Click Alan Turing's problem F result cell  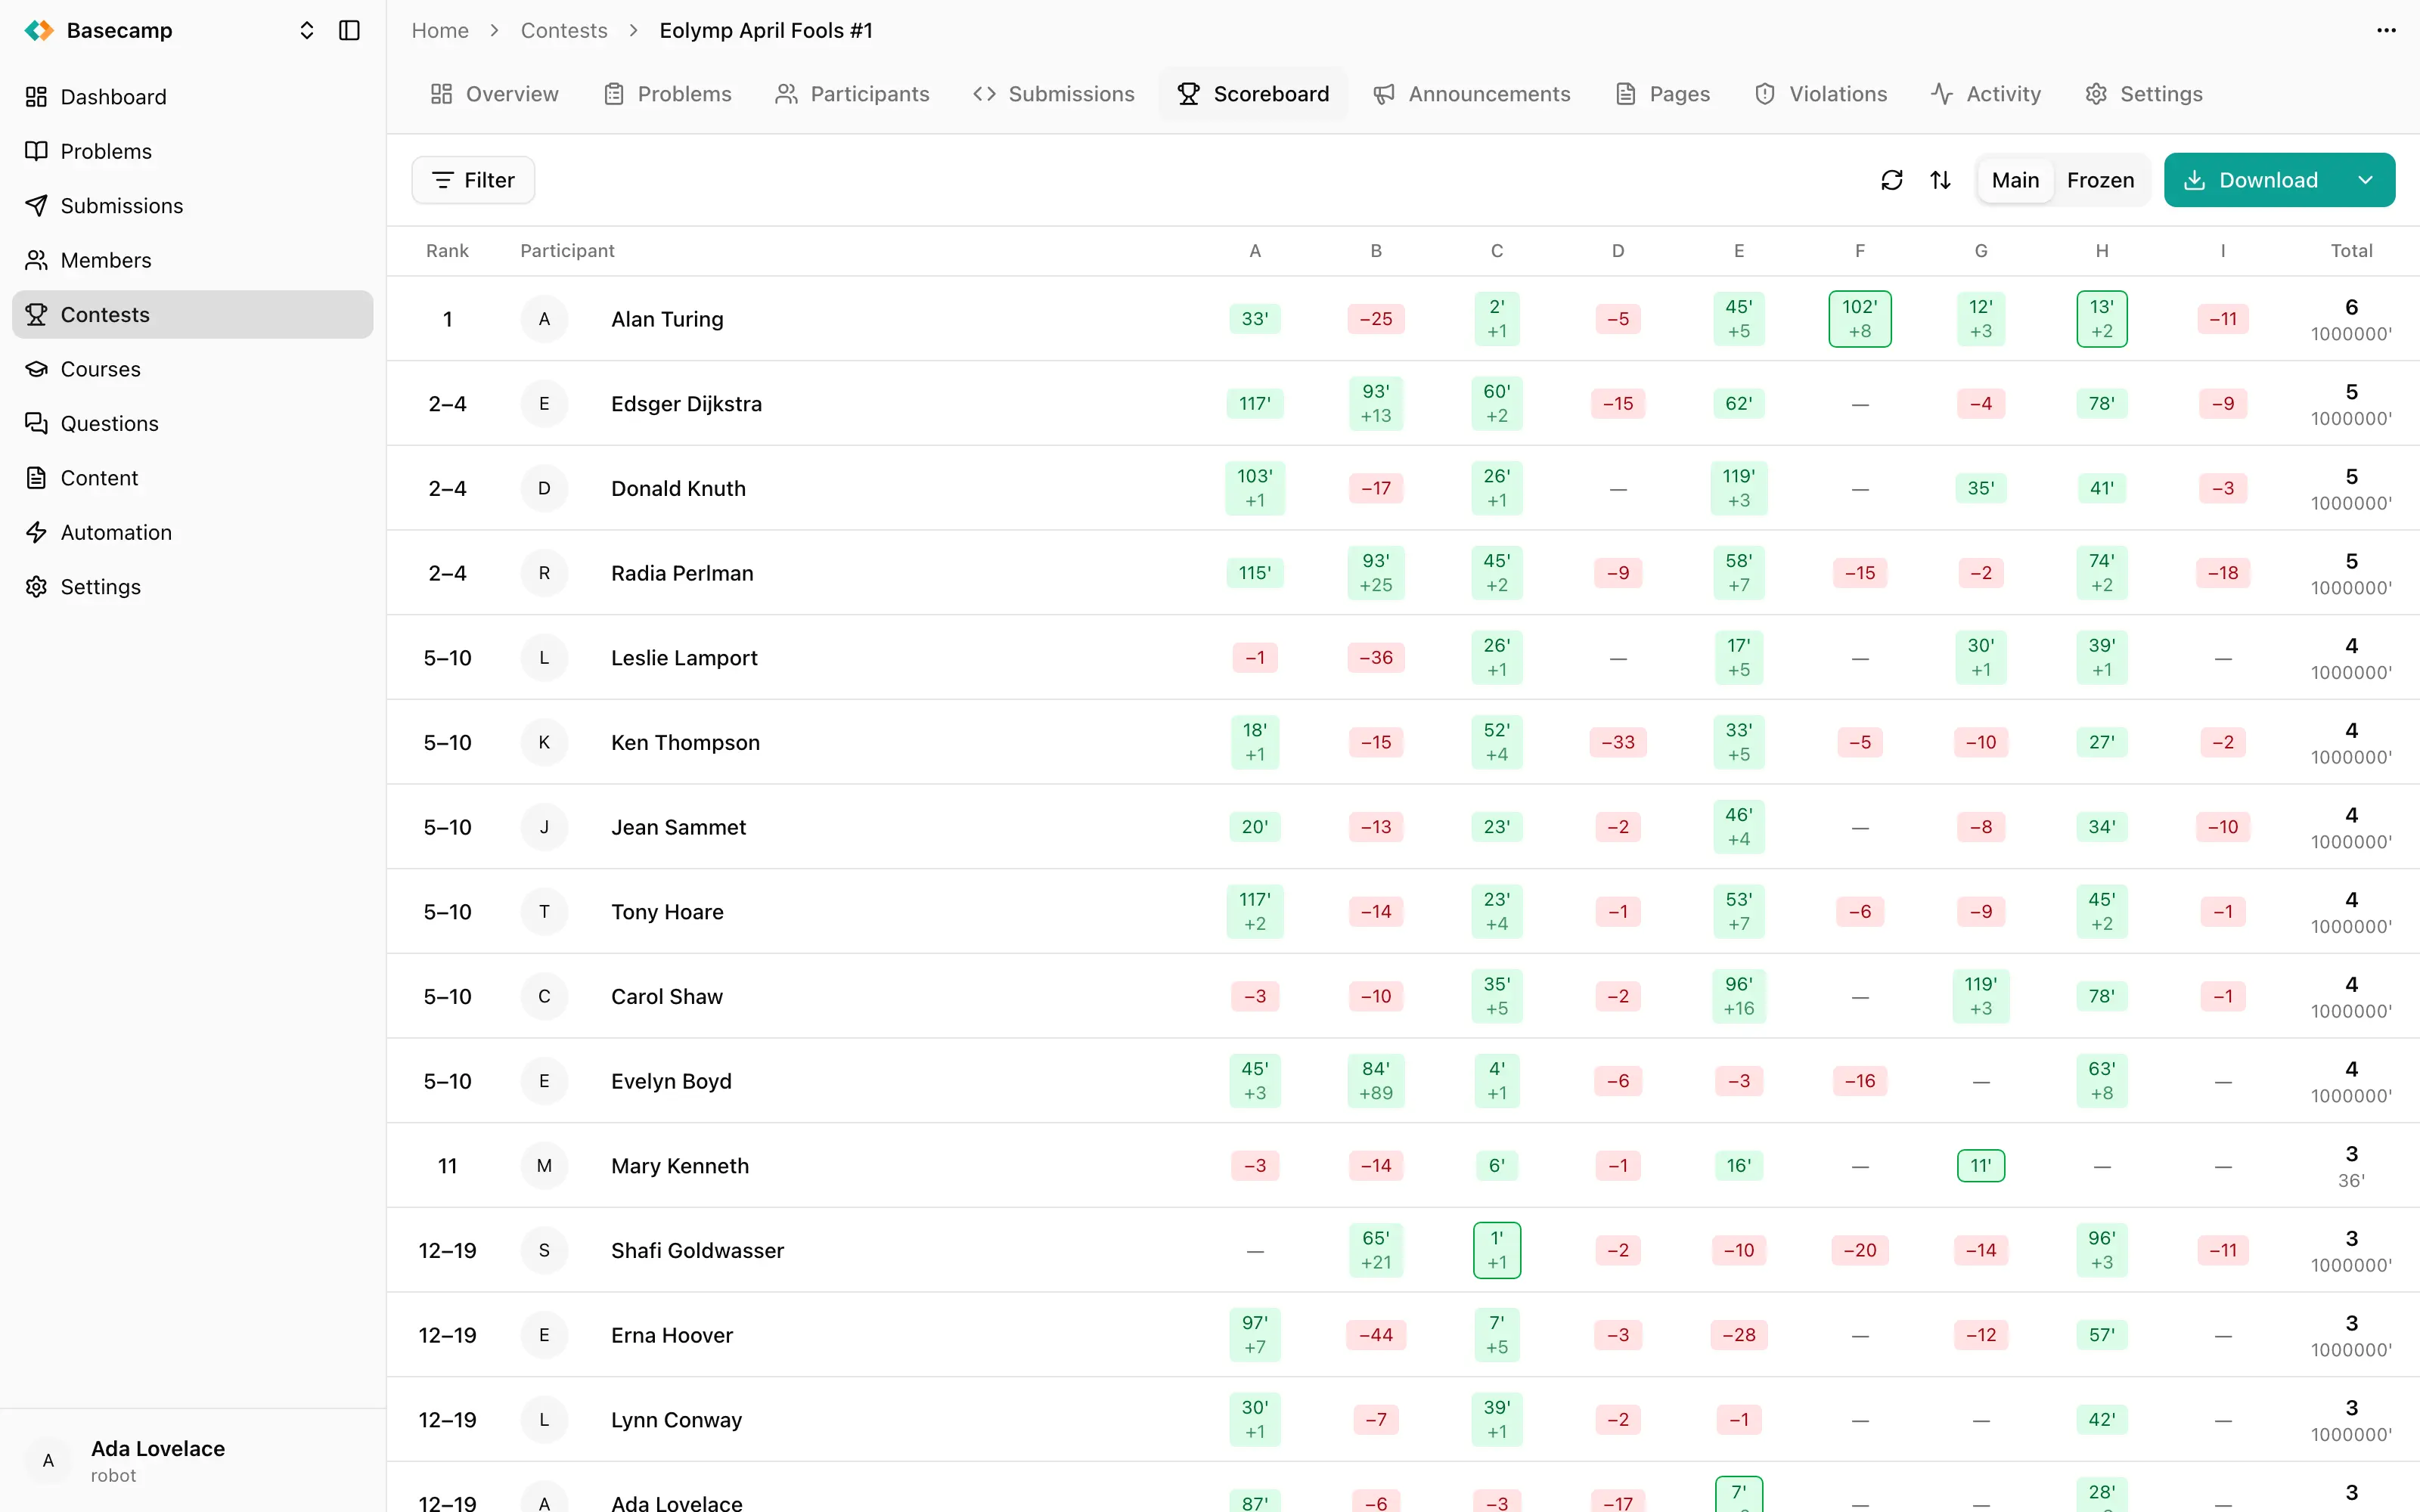pos(1859,319)
